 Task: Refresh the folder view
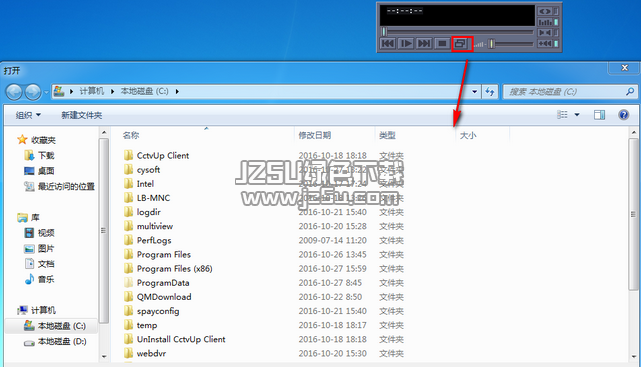click(490, 92)
